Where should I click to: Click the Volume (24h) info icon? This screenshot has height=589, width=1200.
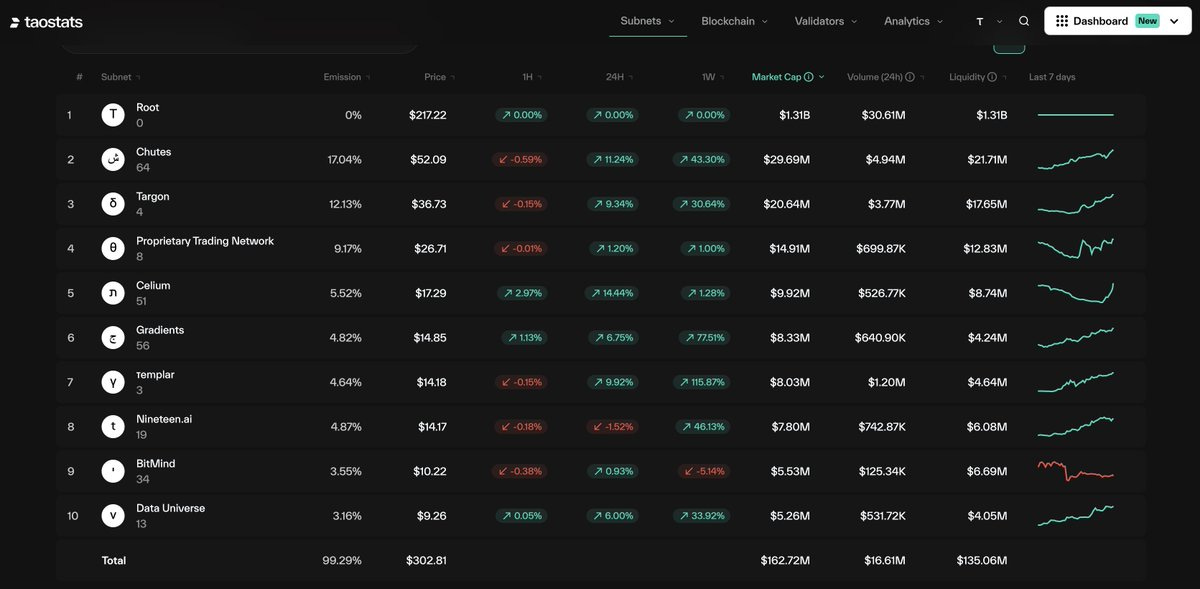(x=912, y=77)
